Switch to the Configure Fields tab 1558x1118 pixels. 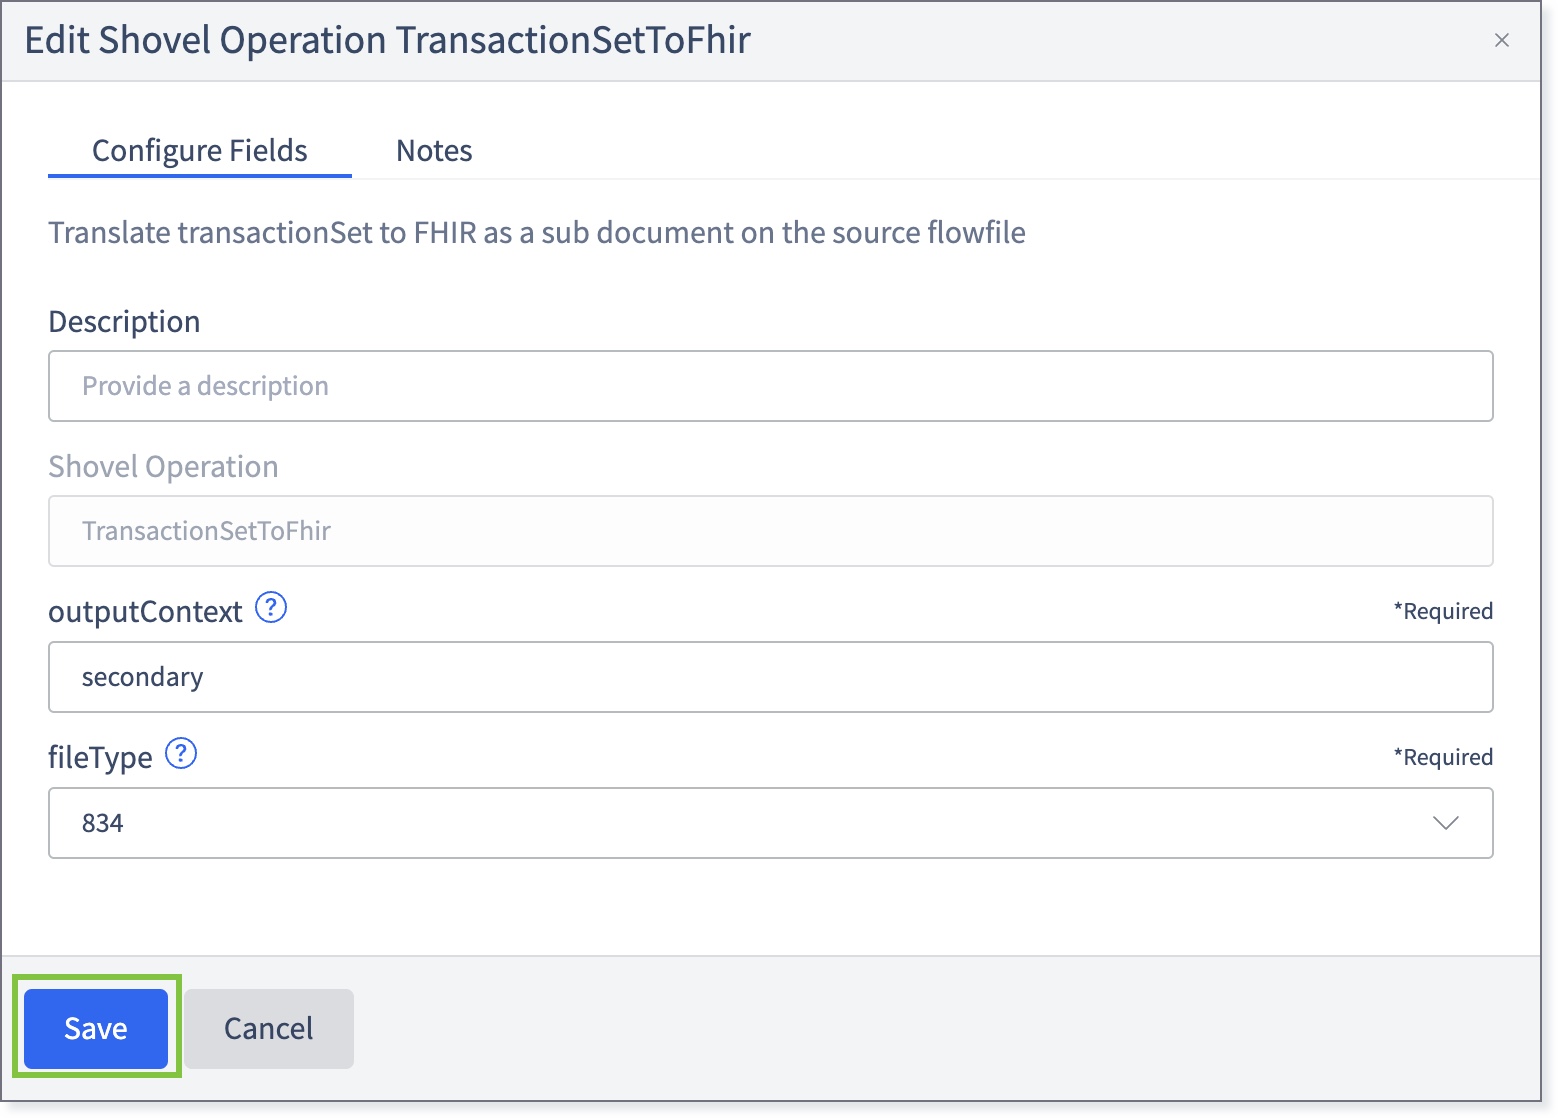(x=200, y=151)
